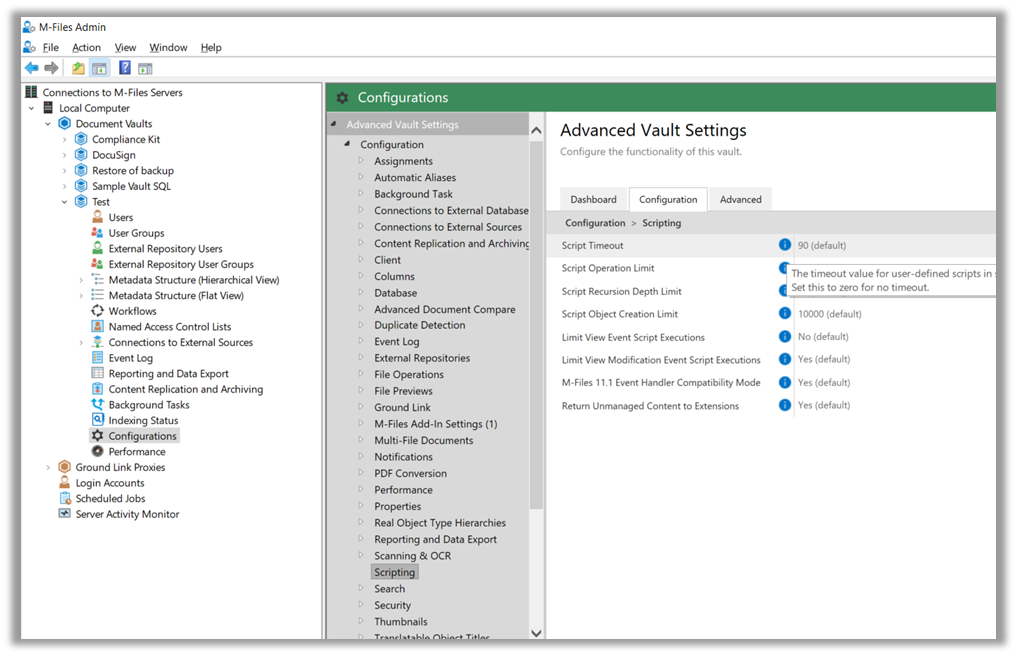
Task: Expand the Compliance Kit vault node
Action: [64, 139]
